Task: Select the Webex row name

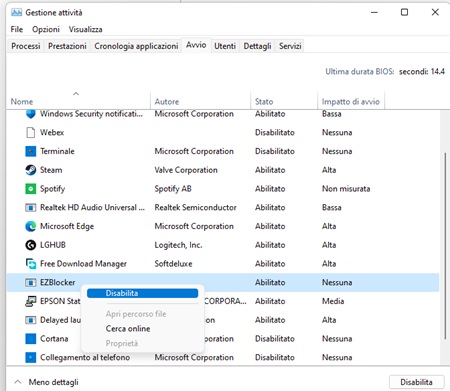Action: tap(52, 133)
